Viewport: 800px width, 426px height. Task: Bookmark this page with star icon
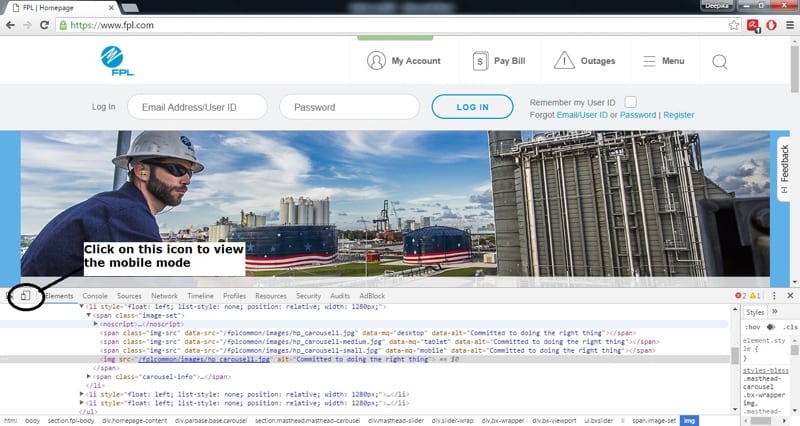(734, 24)
